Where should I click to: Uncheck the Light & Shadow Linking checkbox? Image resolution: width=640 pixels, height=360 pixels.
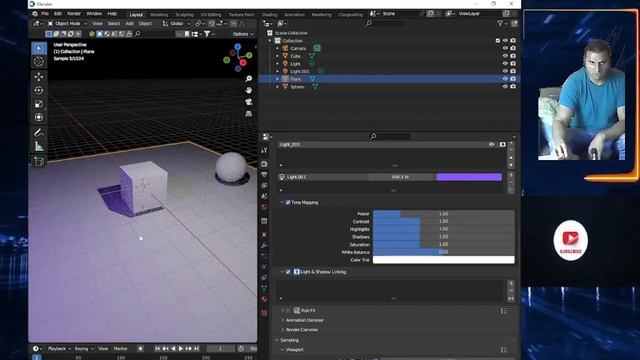click(288, 272)
